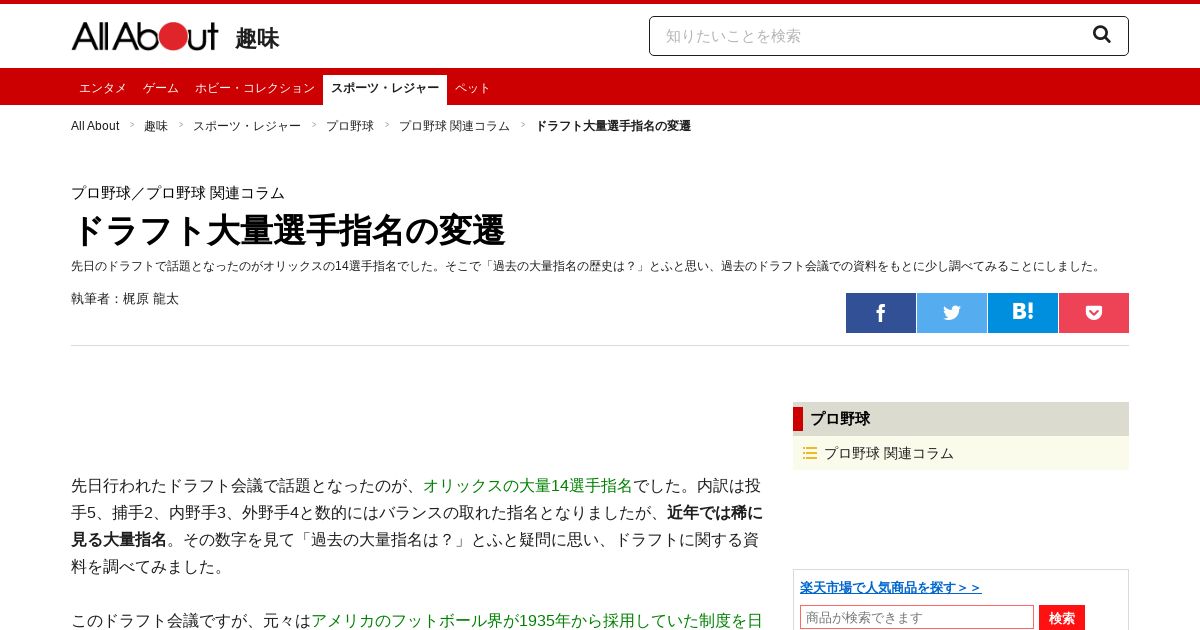Click the All About logo
Screen dimensions: 1200x630
[145, 36]
